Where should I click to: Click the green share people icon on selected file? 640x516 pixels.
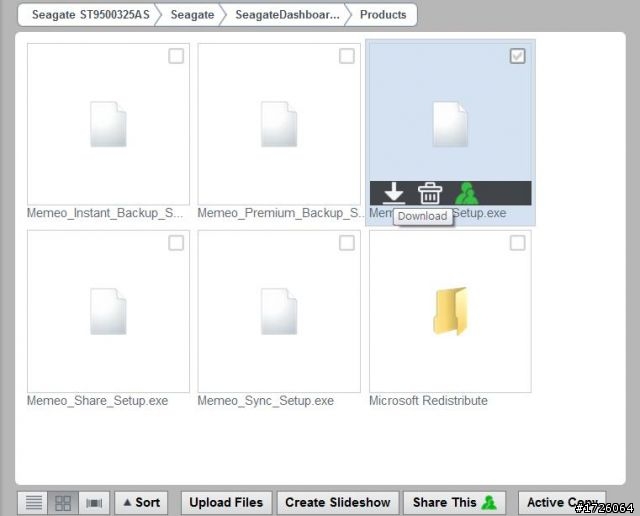[467, 193]
